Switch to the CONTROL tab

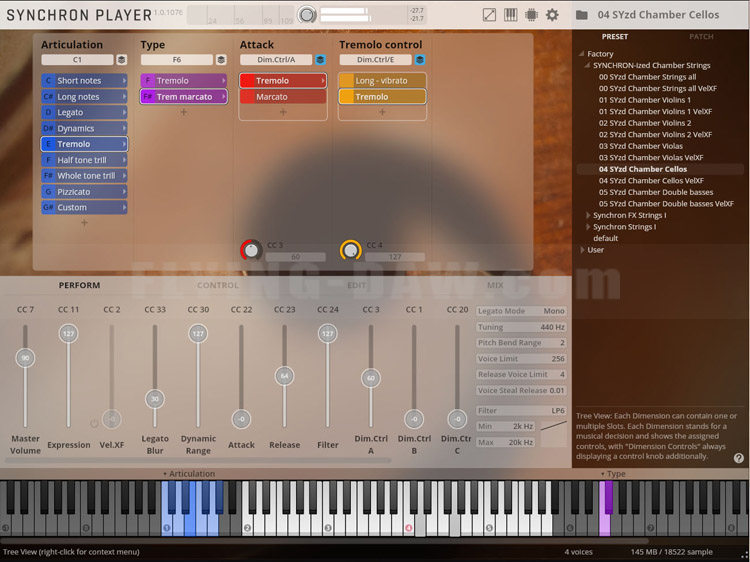tap(218, 285)
